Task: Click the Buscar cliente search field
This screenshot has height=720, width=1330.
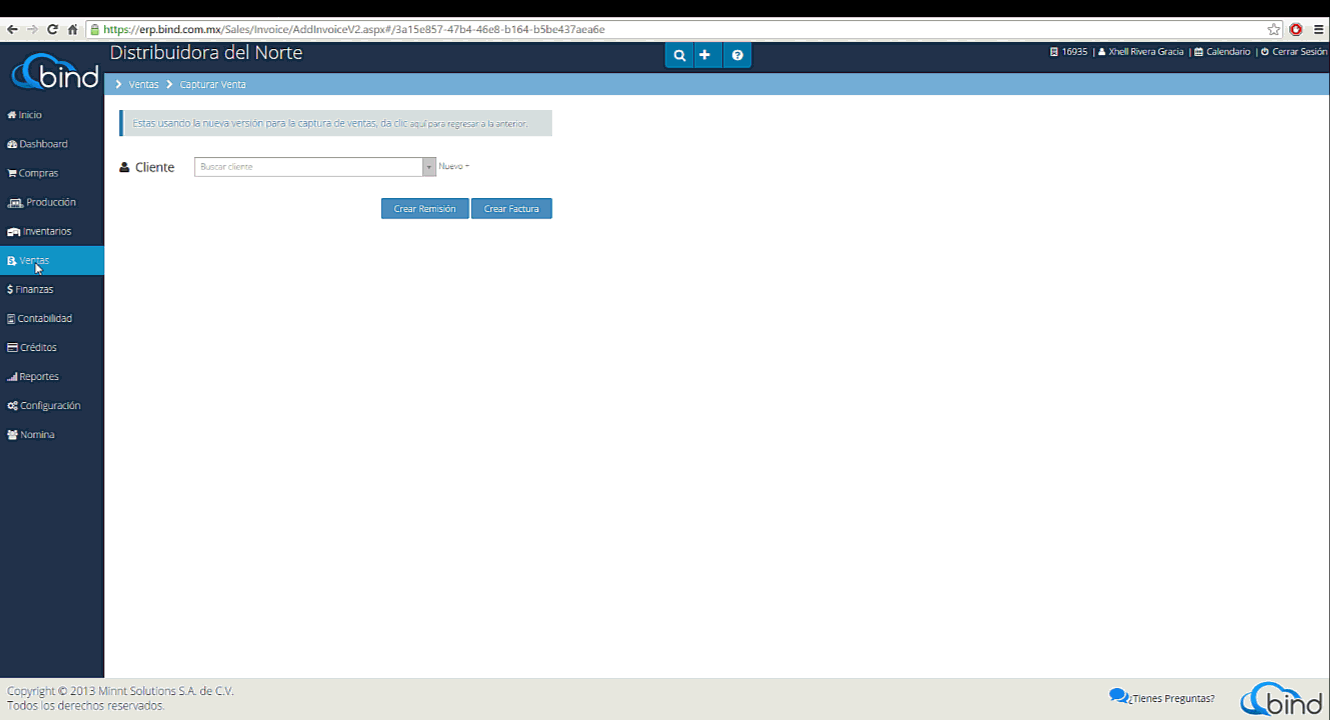Action: point(308,167)
